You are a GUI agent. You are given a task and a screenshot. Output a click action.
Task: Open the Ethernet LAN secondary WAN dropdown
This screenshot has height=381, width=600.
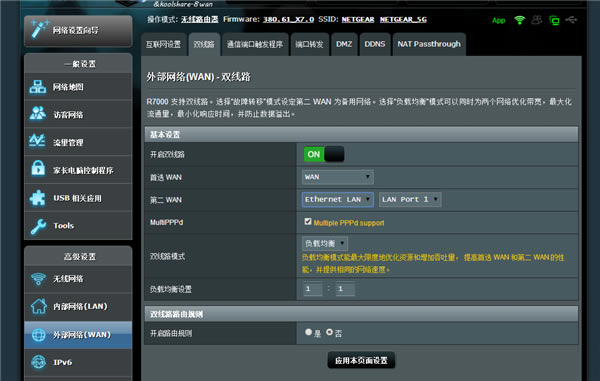338,199
